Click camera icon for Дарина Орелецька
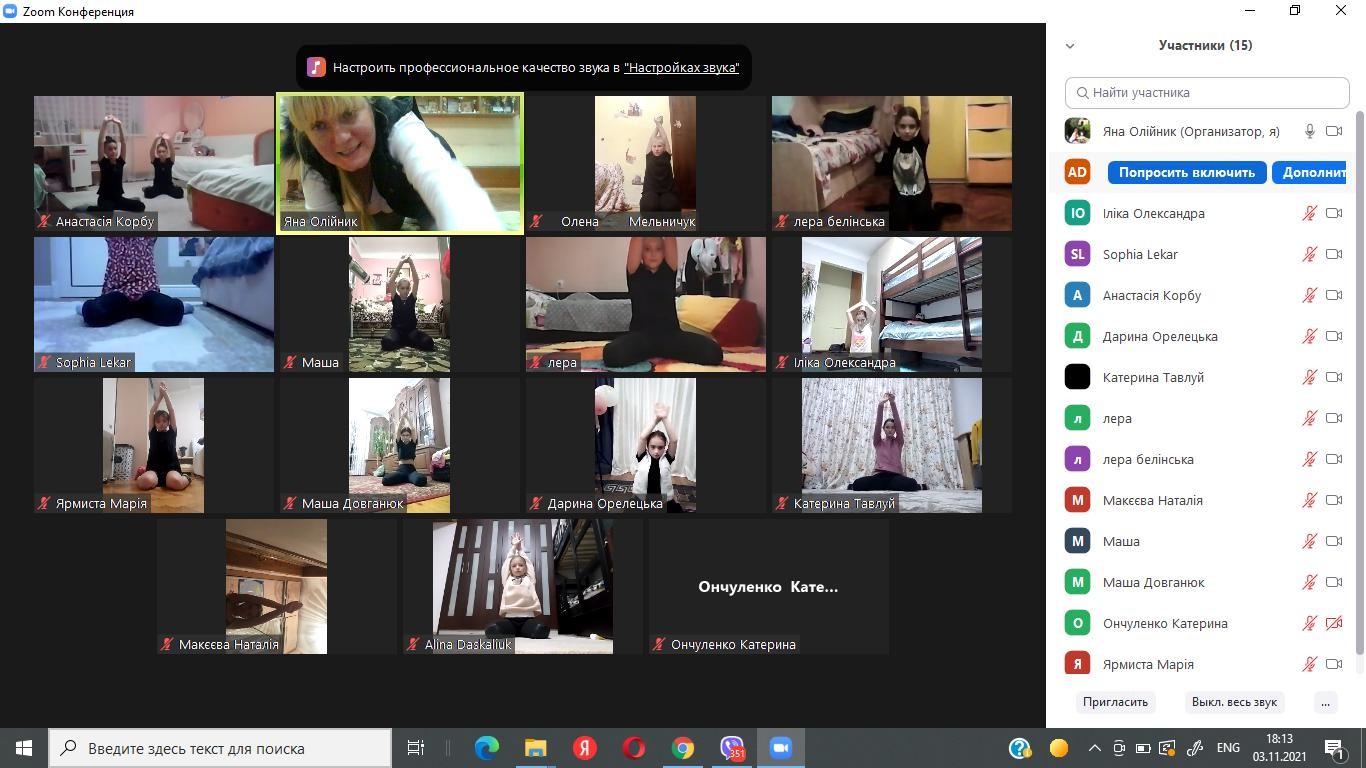 pos(1334,336)
